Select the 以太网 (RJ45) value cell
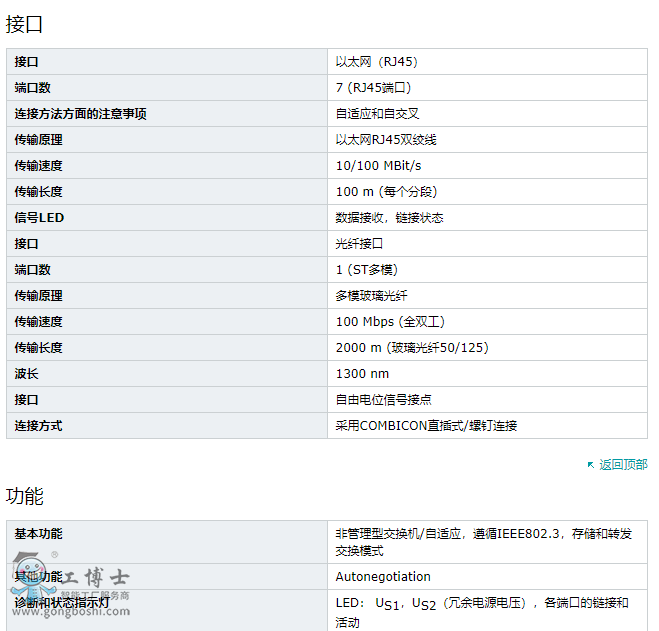 tap(376, 62)
